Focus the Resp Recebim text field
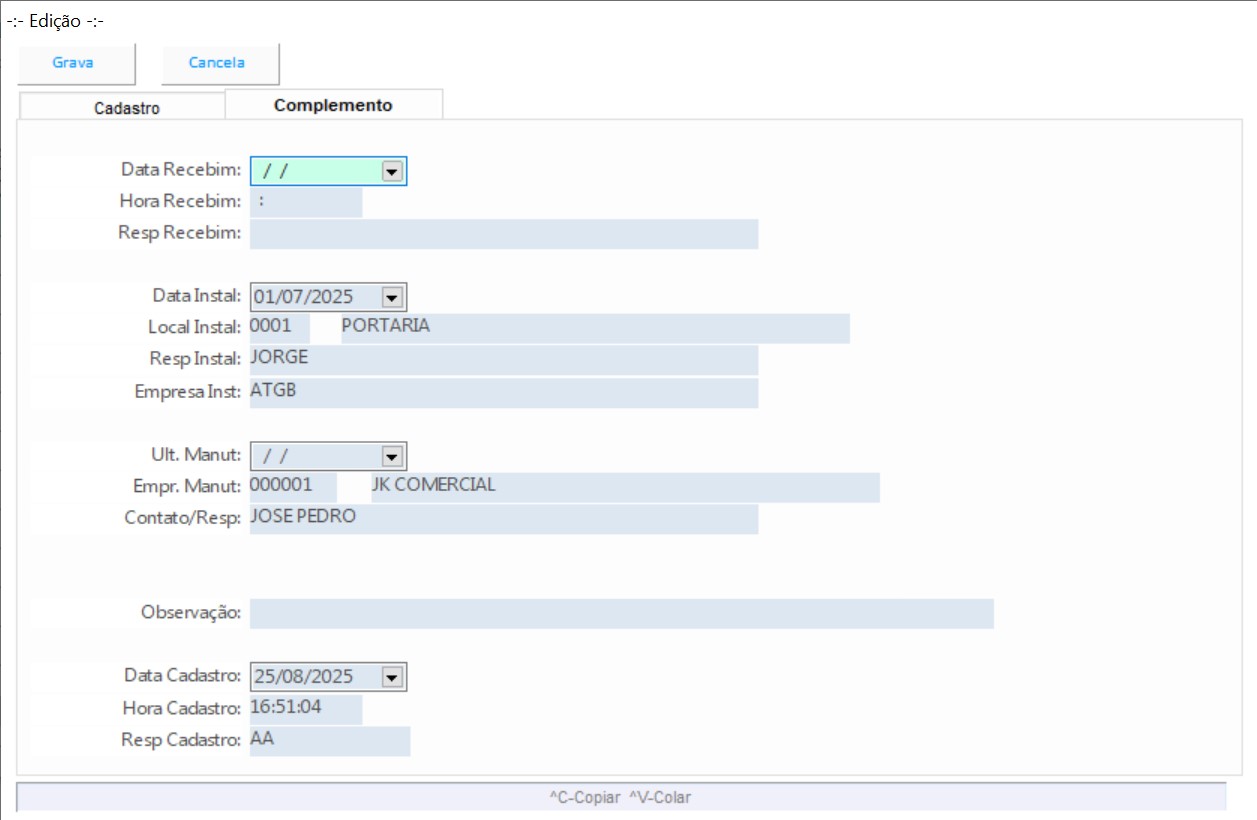The width and height of the screenshot is (1257, 820). click(503, 234)
